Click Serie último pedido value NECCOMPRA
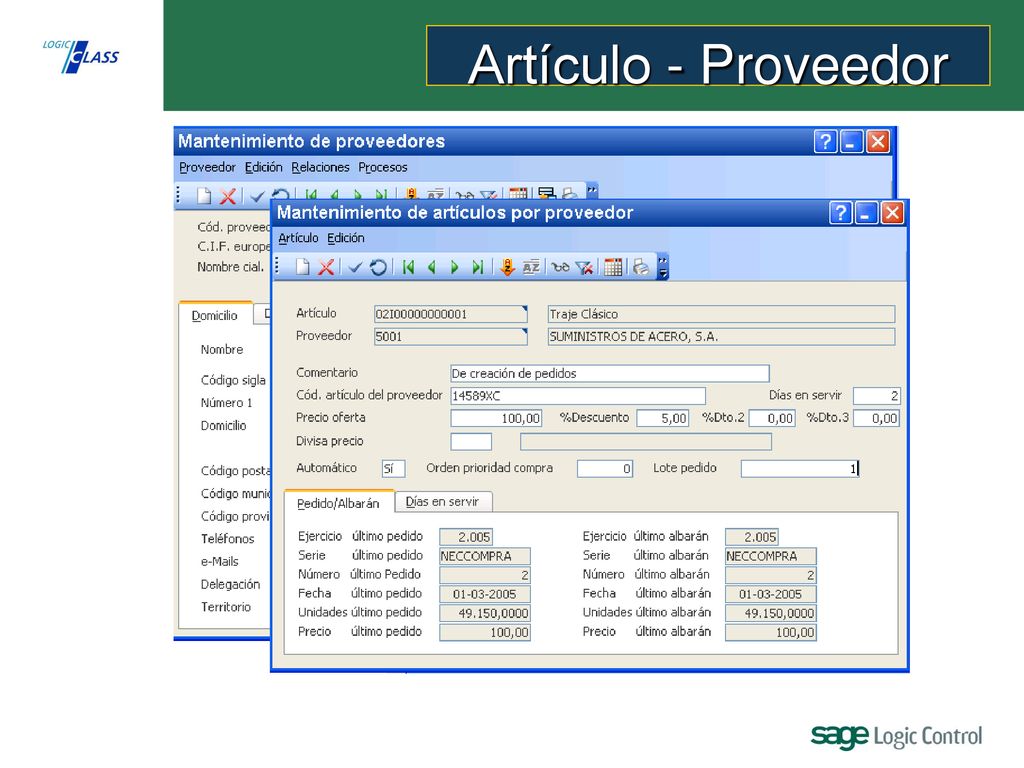 pyautogui.click(x=485, y=556)
